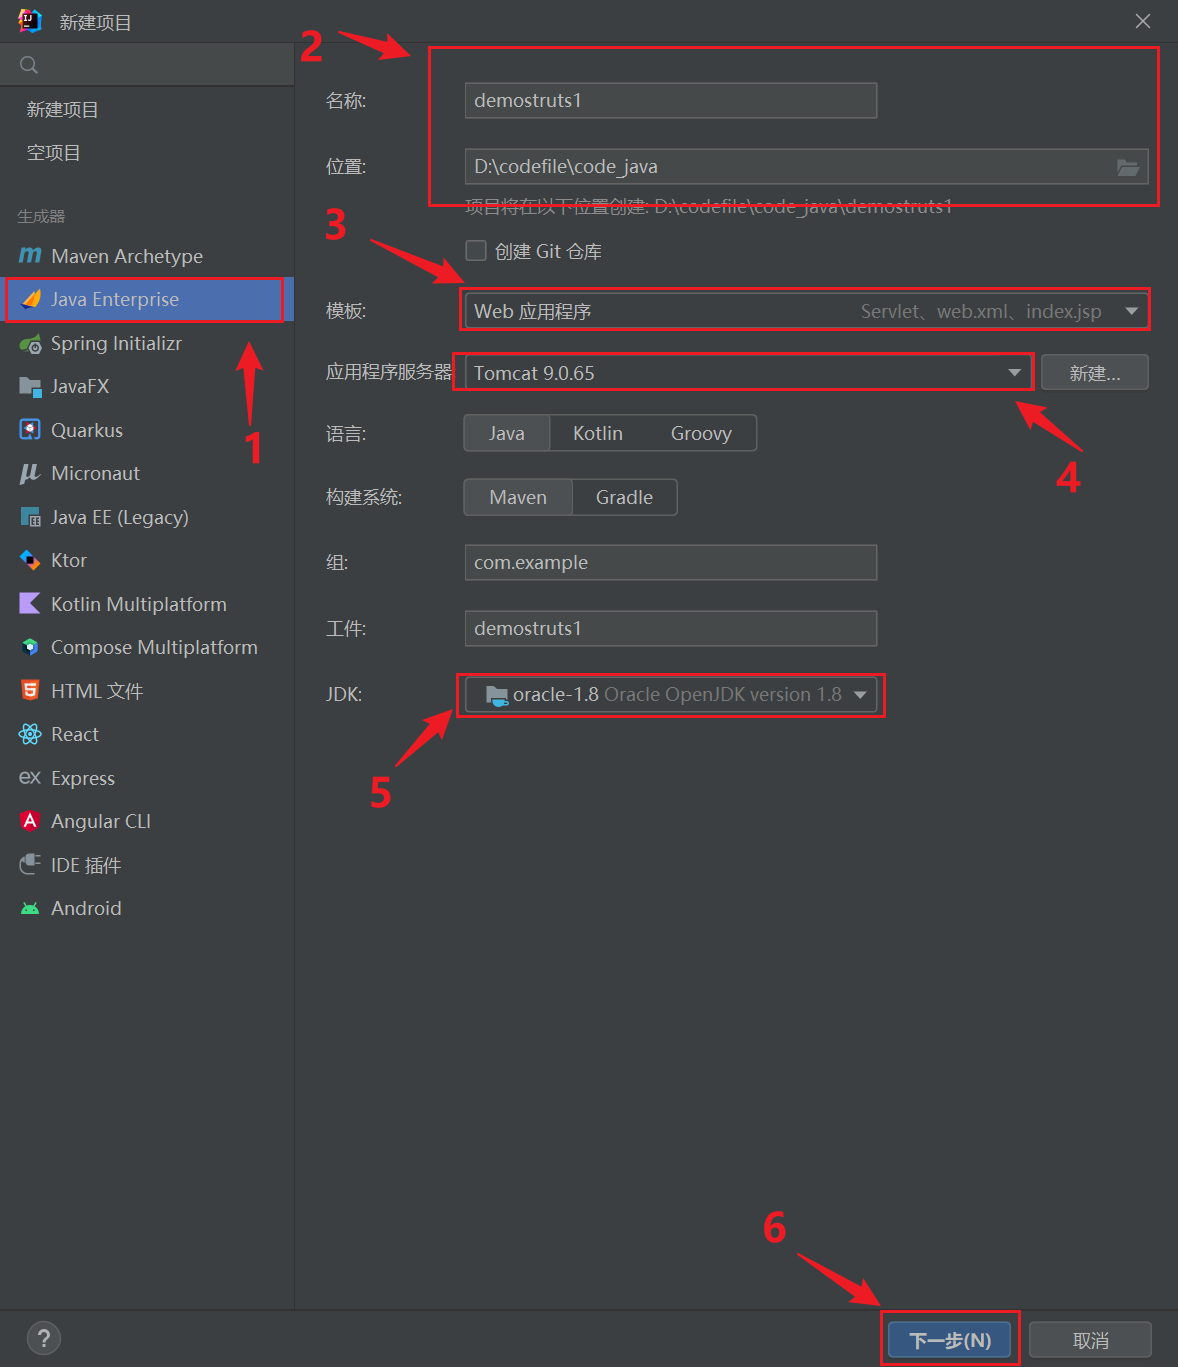This screenshot has height=1367, width=1178.
Task: Select the Micronaut generator
Action: 147,473
